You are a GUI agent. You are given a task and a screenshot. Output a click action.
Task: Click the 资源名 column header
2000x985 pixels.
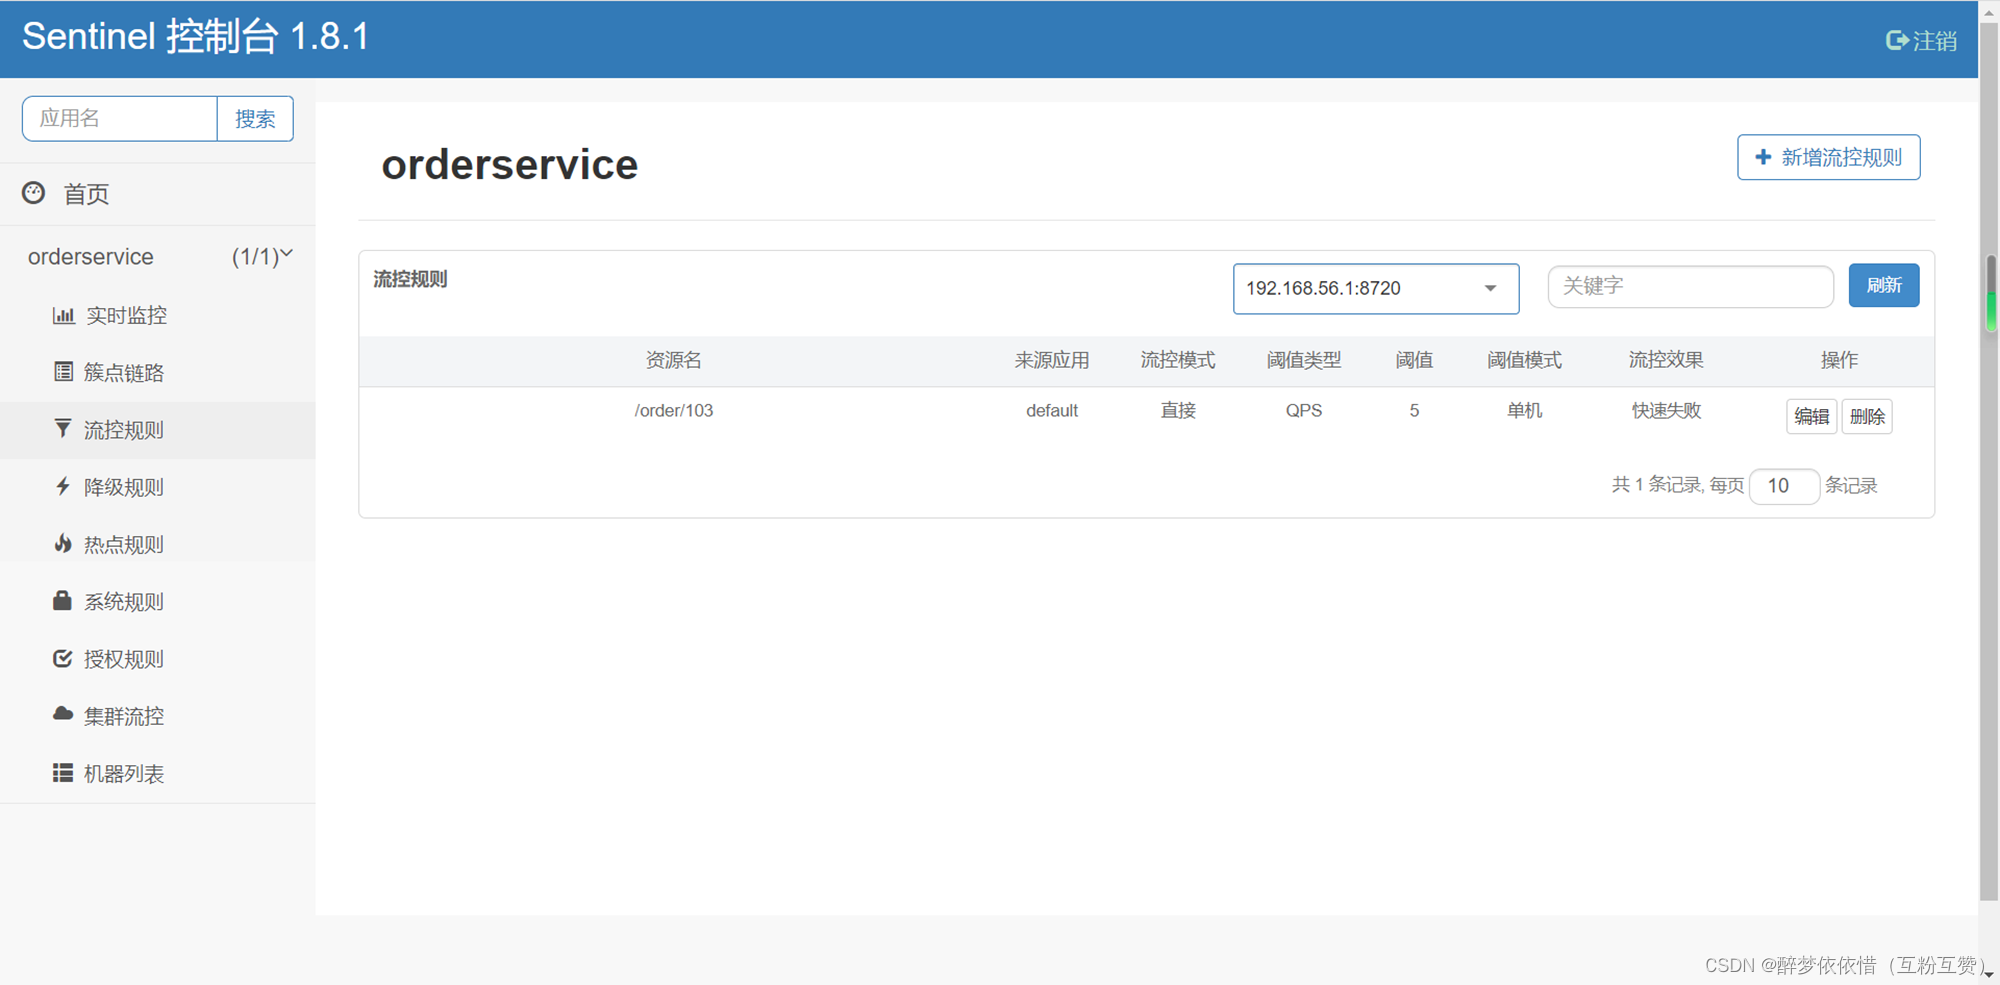pos(674,360)
